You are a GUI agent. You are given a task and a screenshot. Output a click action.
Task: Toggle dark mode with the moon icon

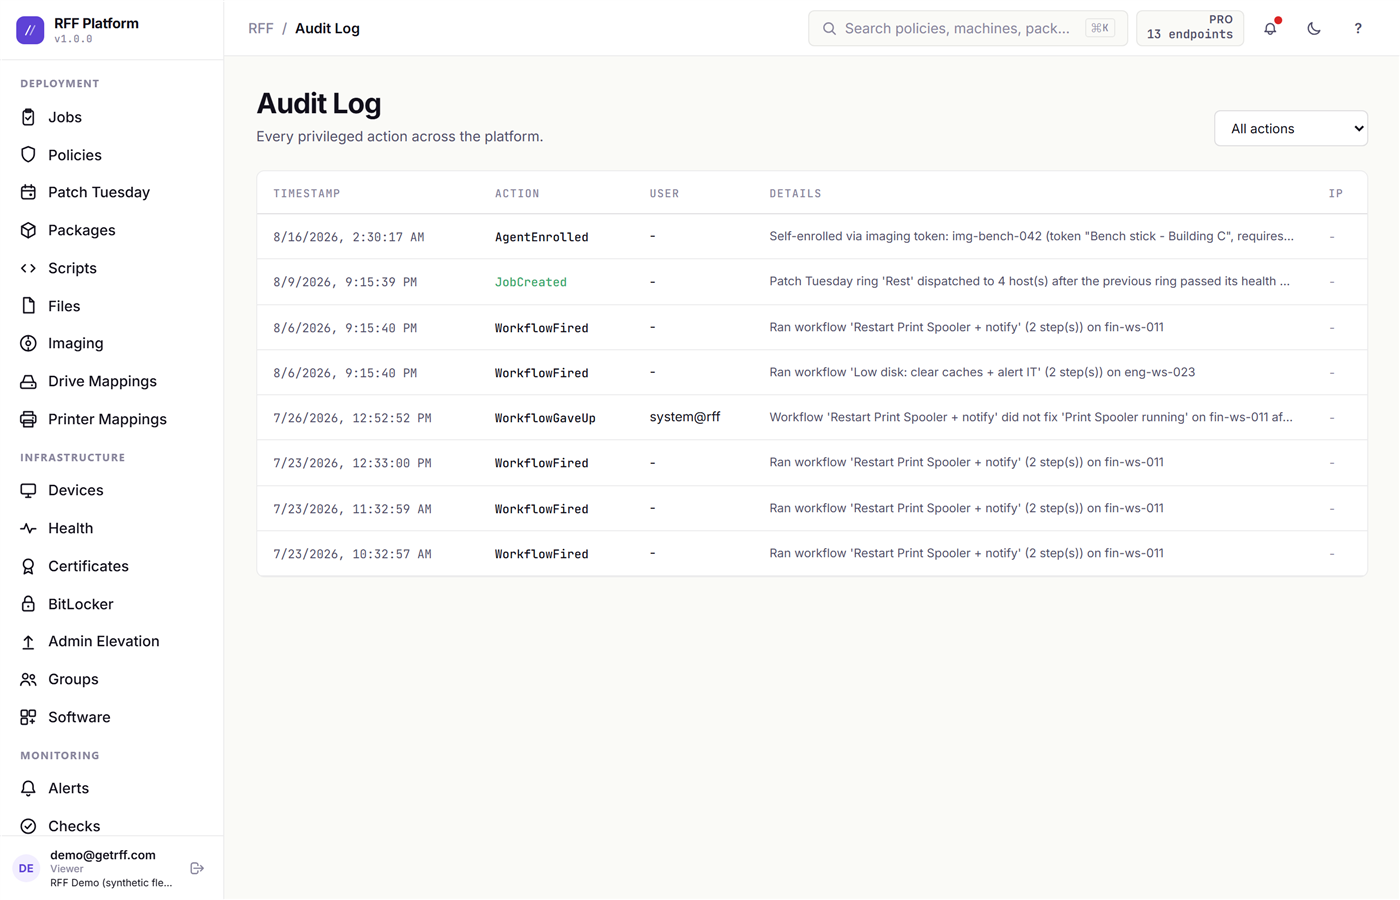pos(1314,28)
